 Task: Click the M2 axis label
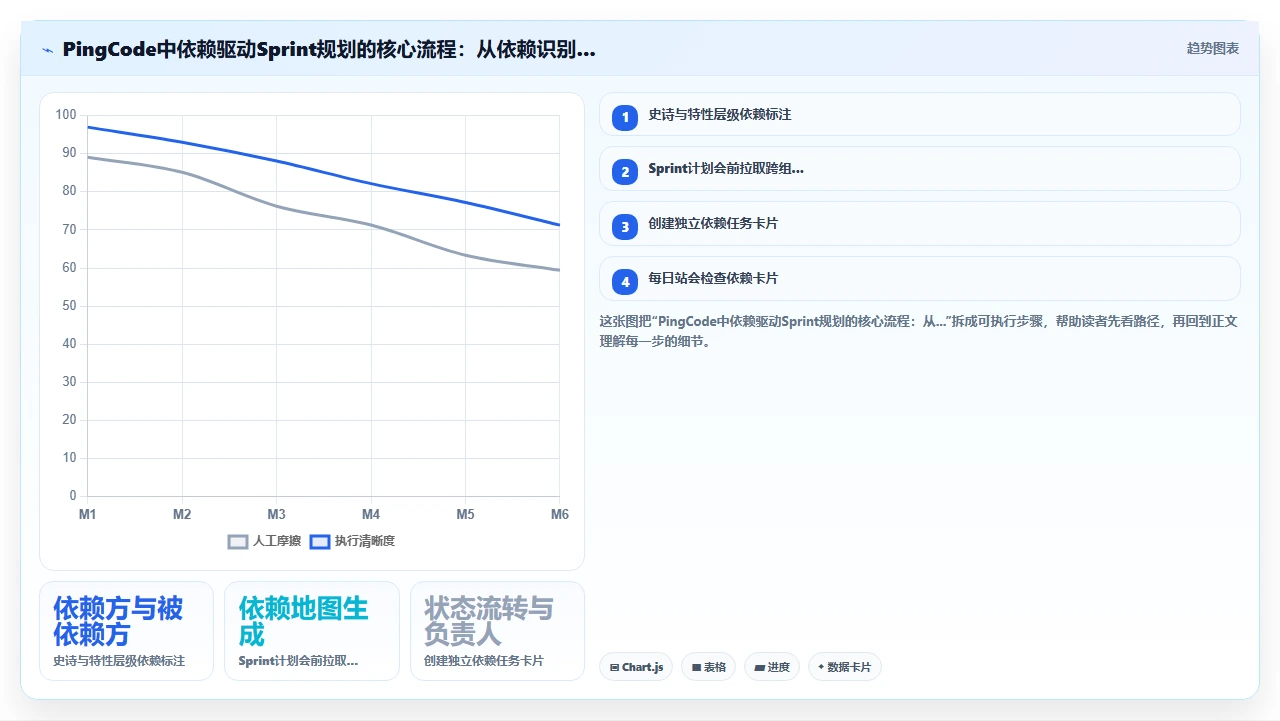pyautogui.click(x=182, y=514)
